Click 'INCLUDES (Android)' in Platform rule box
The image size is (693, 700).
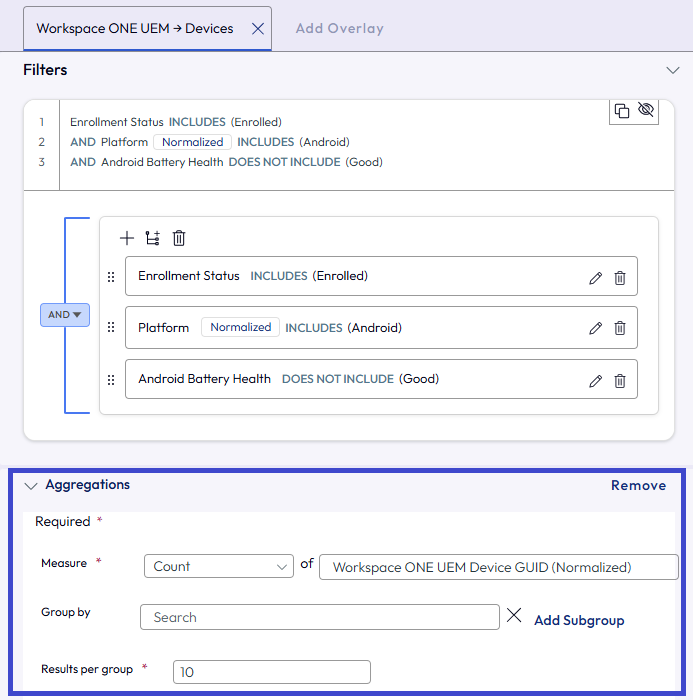[x=343, y=328]
